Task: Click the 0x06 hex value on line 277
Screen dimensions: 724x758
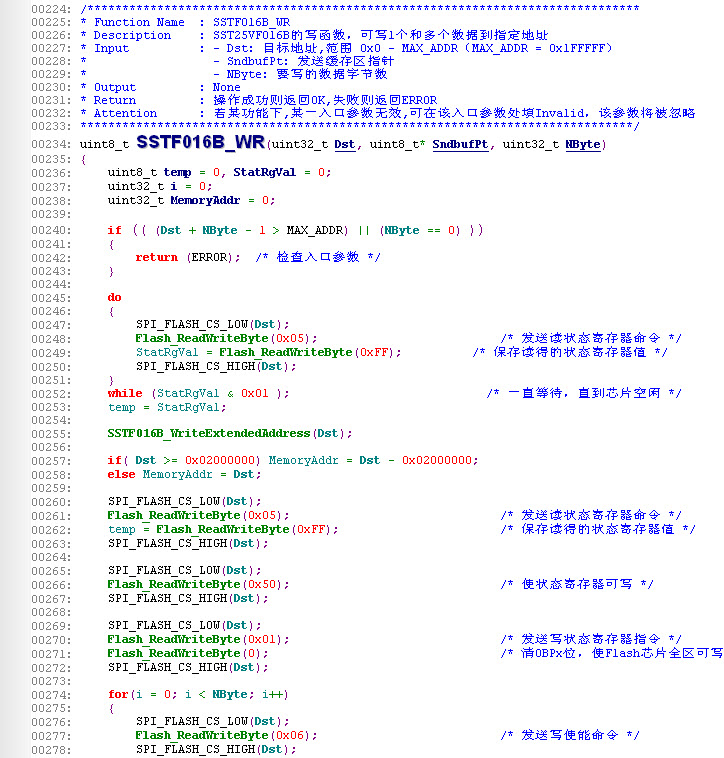Action: point(292,735)
